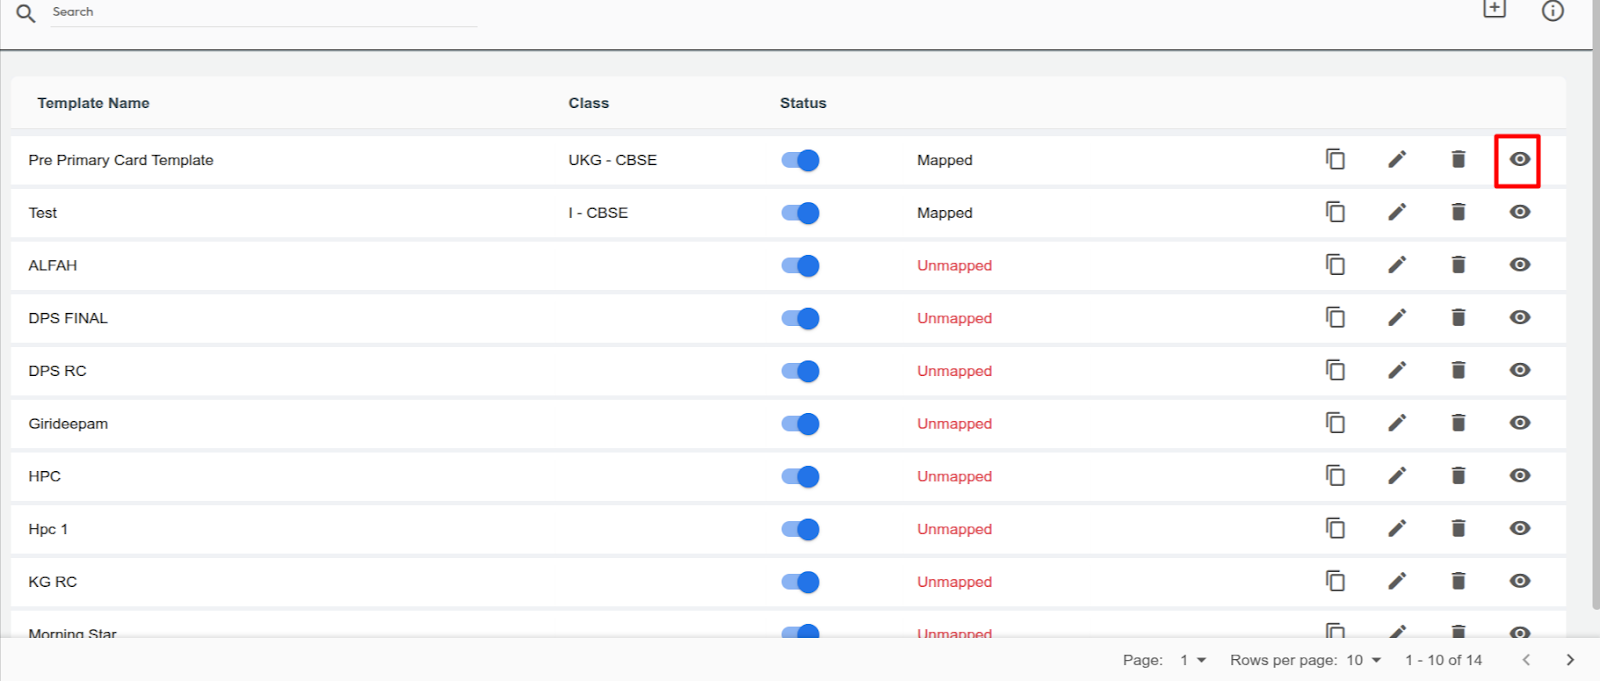Open the info icon at top right

pyautogui.click(x=1552, y=10)
